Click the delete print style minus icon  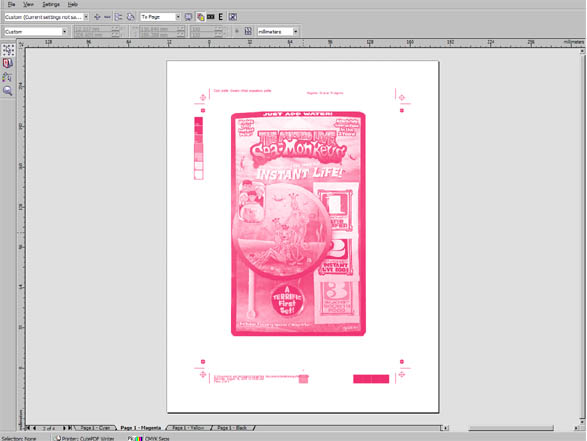pyautogui.click(x=107, y=17)
